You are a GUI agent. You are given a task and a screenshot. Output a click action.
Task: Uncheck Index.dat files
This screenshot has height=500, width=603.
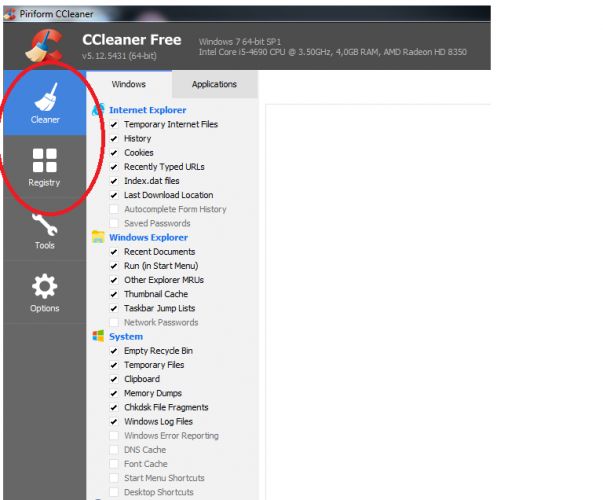click(114, 181)
